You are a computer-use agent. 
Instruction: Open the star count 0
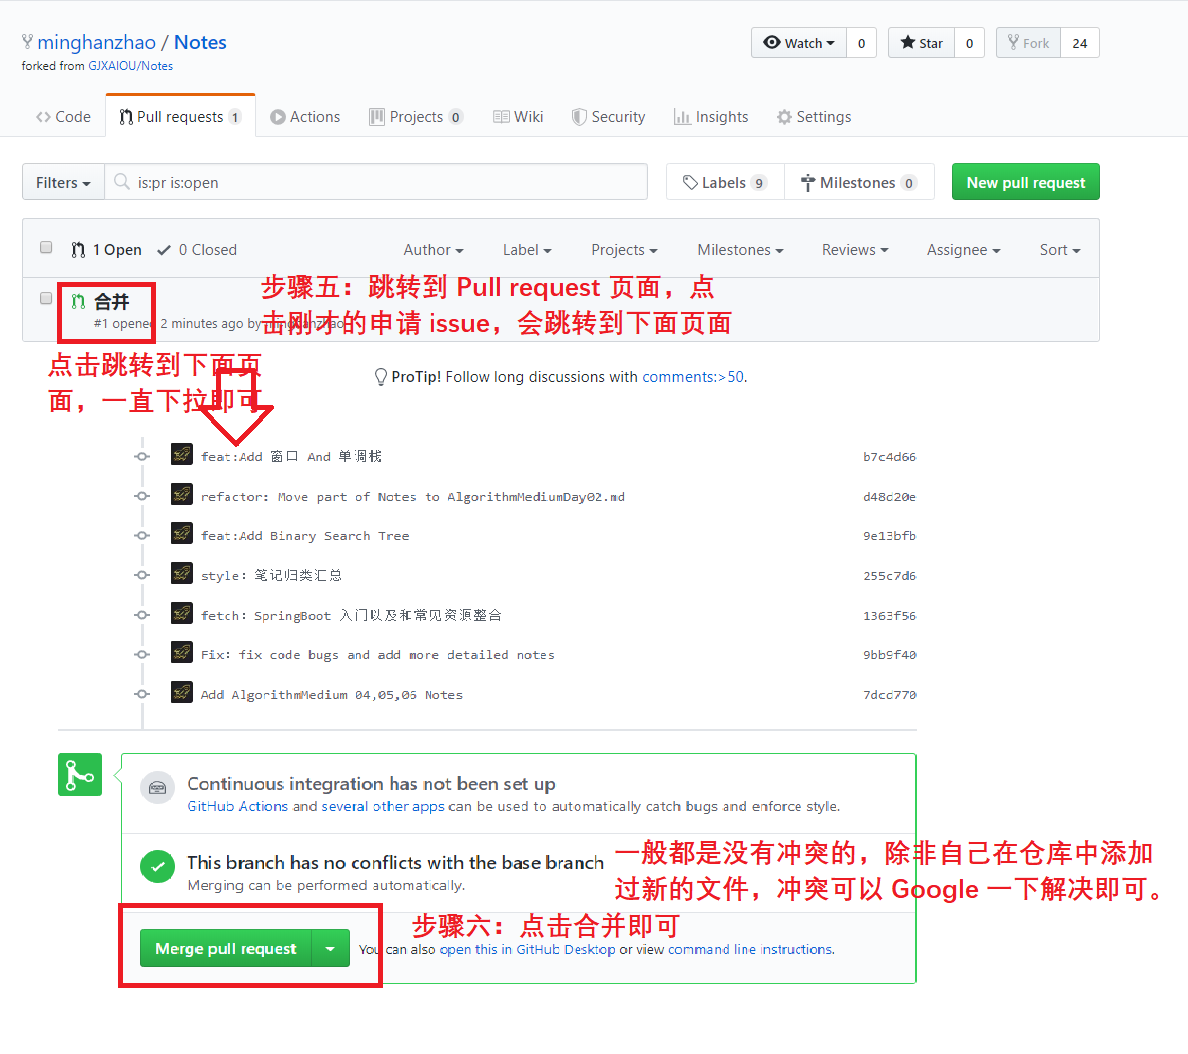(x=969, y=43)
